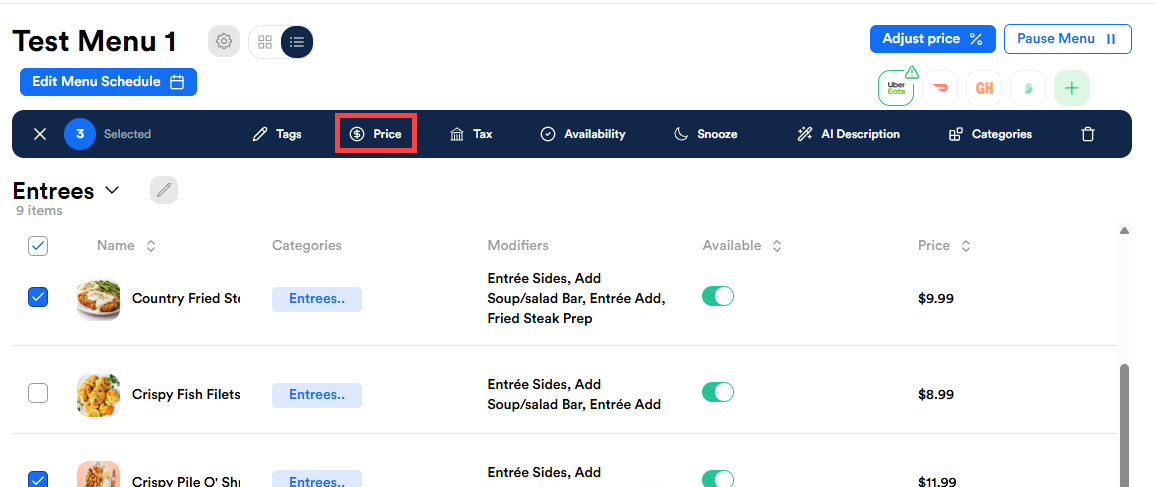Viewport: 1156px width, 487px height.
Task: Sort items by Name column
Action: coord(151,246)
